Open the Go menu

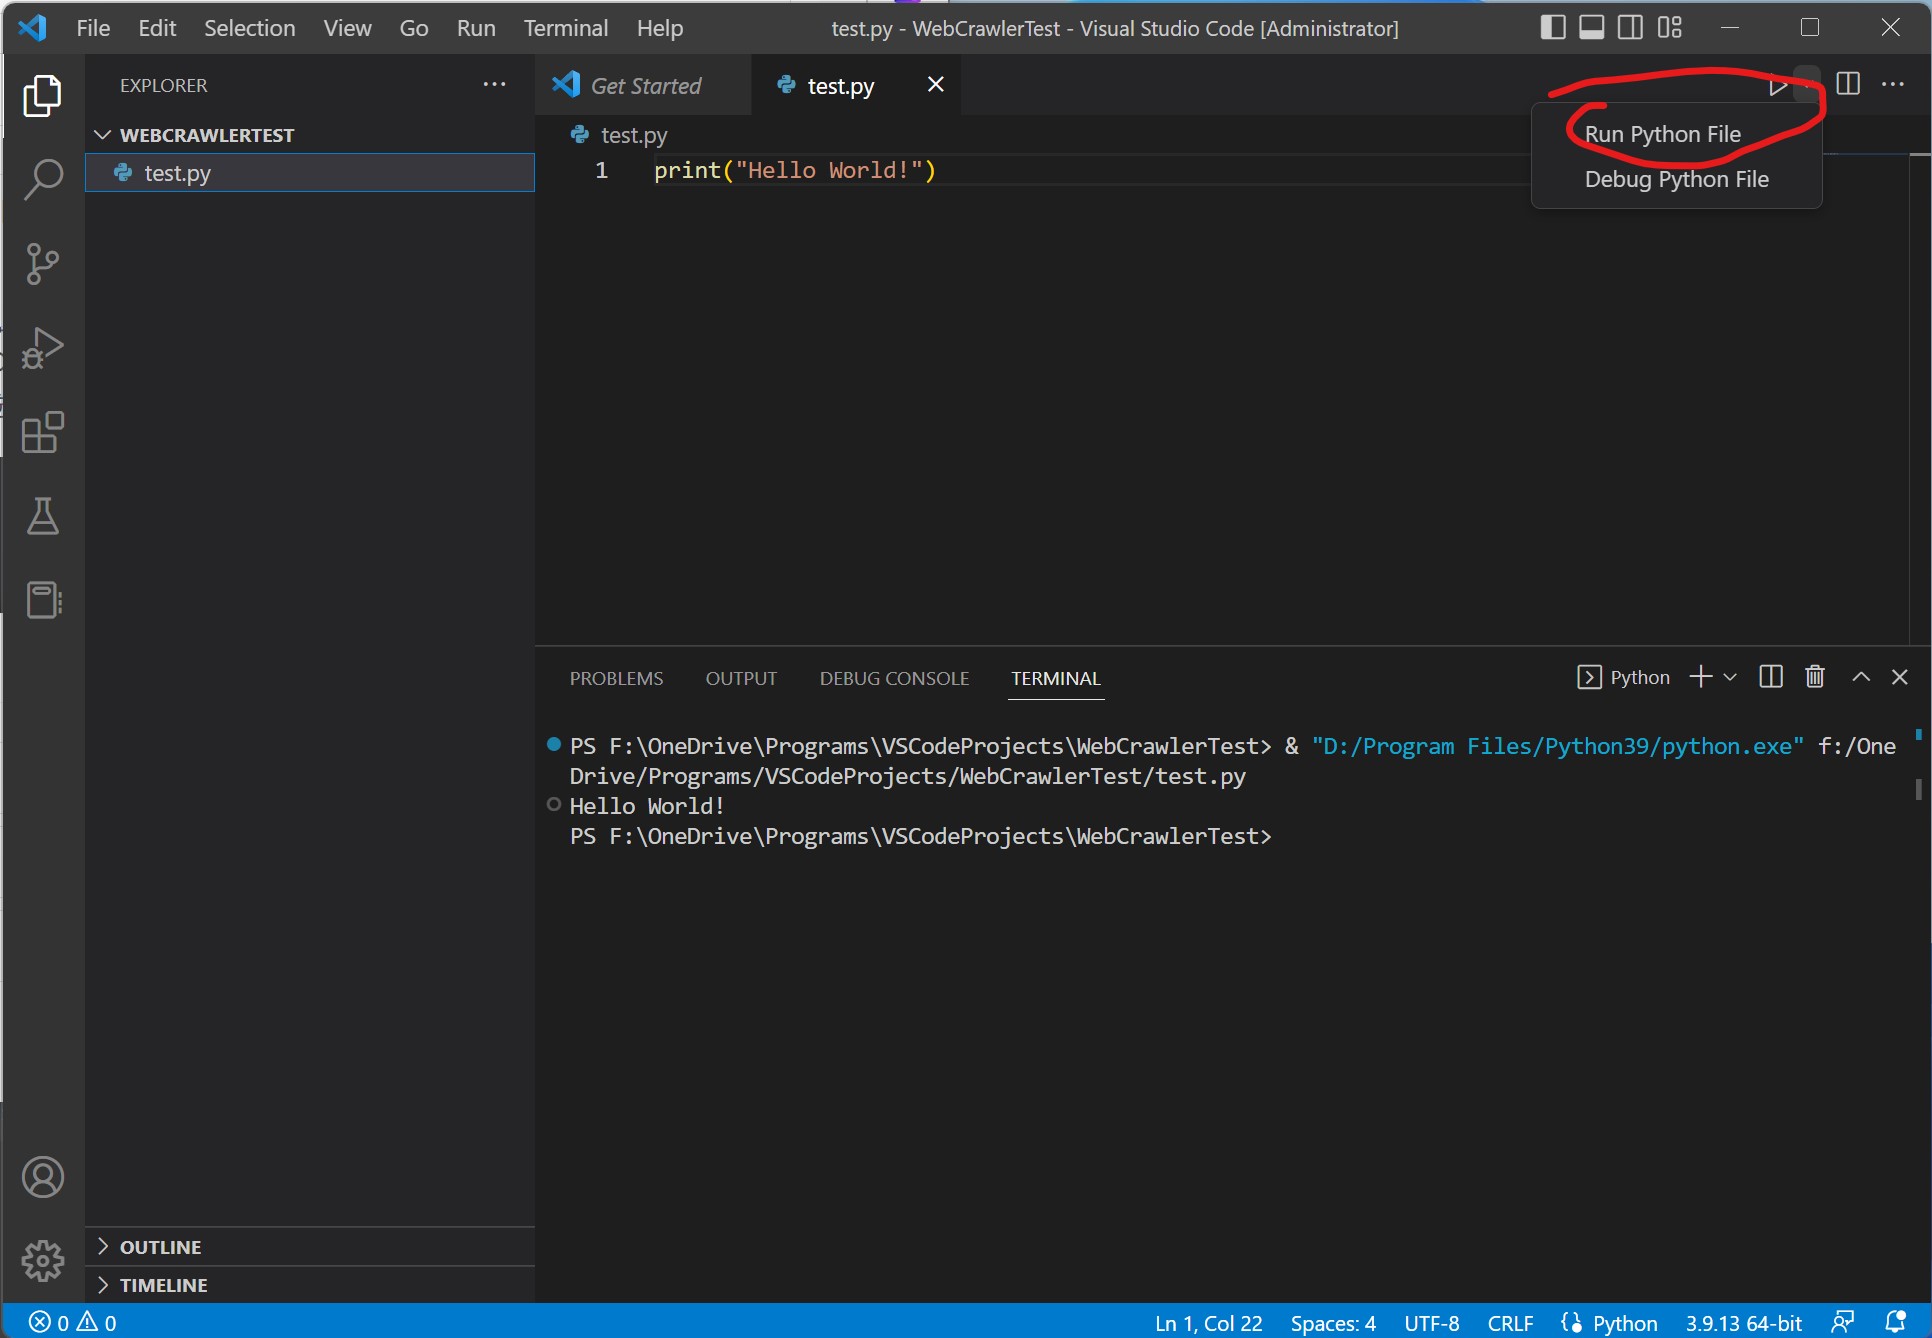click(414, 28)
